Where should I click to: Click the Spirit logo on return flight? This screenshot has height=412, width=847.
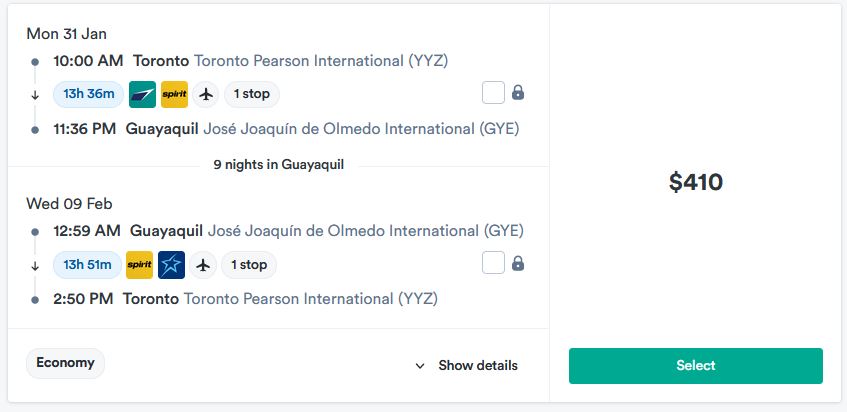pos(139,265)
